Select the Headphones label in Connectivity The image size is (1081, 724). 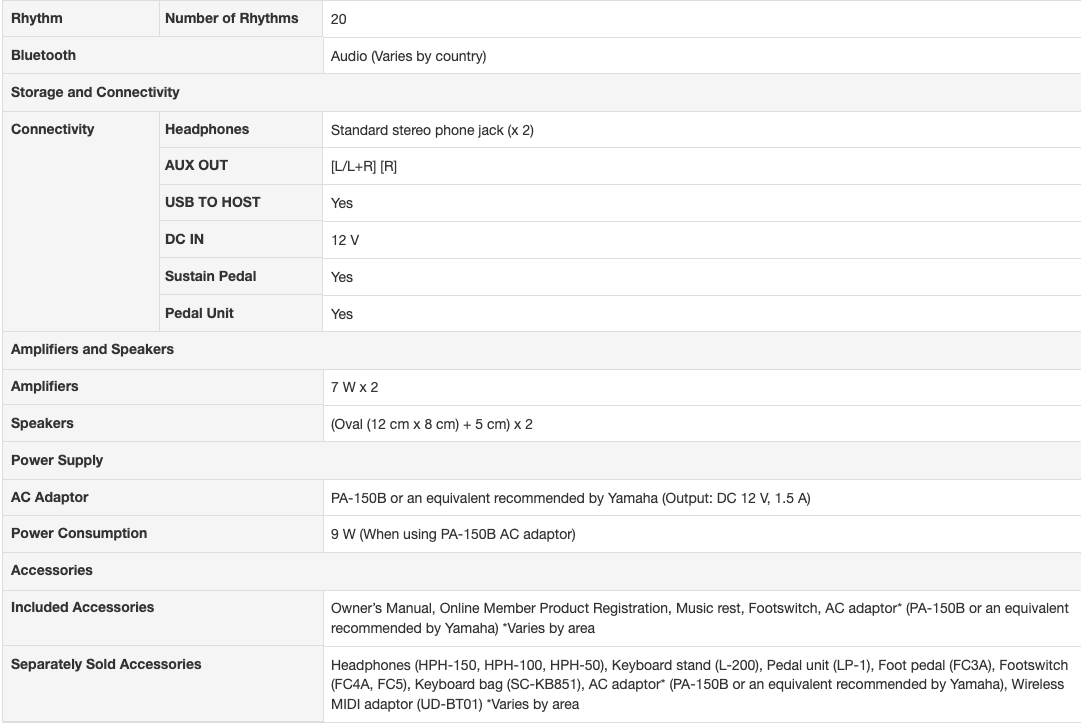(207, 129)
